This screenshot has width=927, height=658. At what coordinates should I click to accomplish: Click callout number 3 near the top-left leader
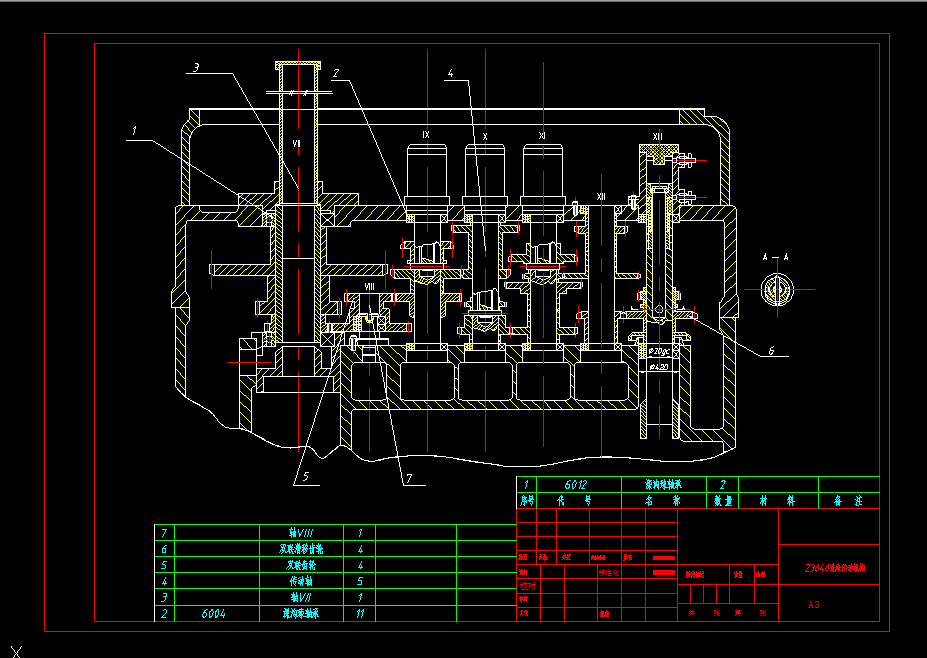[x=196, y=67]
